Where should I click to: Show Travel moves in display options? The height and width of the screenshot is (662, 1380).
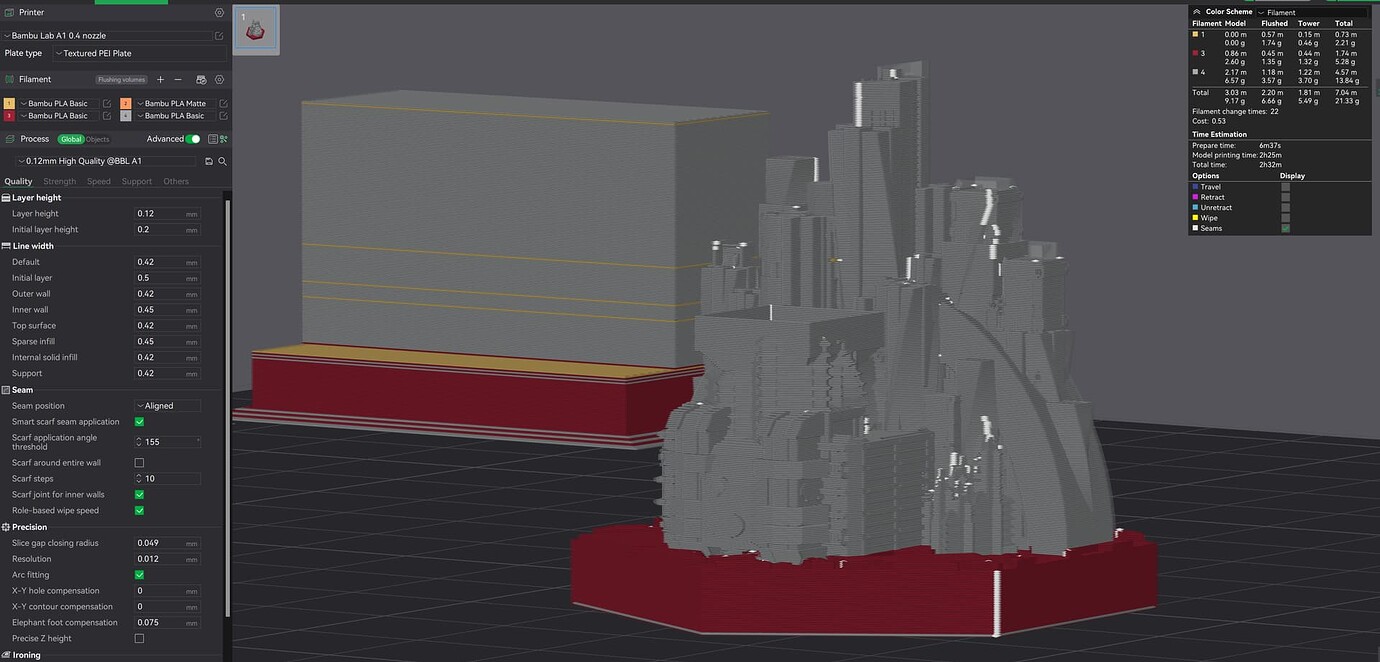[1285, 187]
